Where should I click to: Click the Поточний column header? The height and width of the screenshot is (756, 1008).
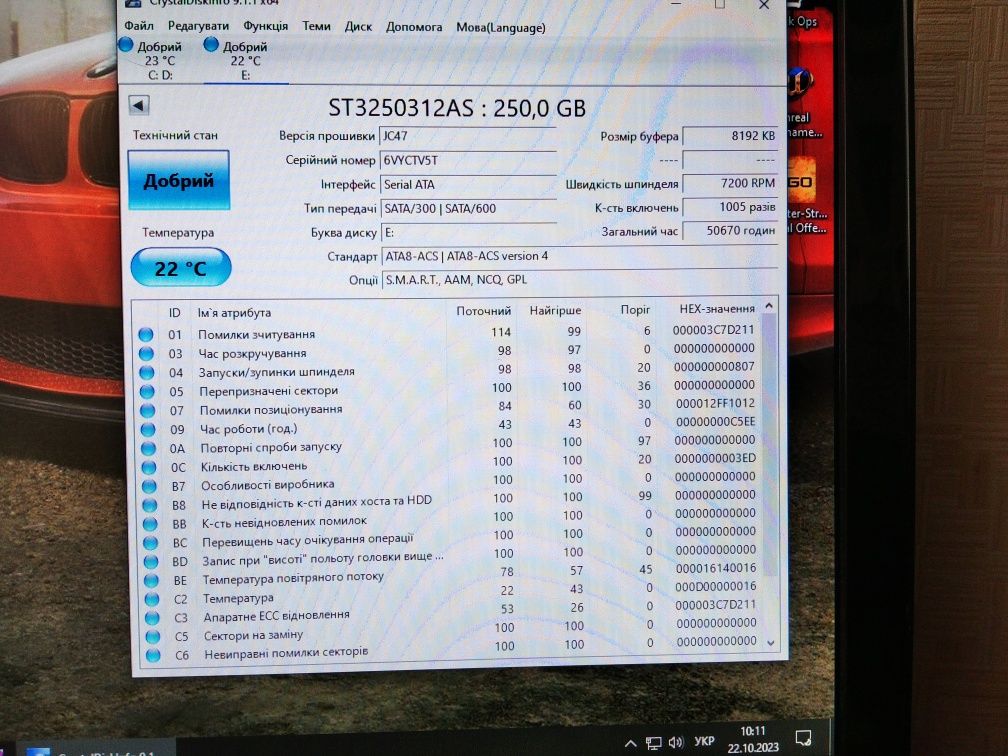tap(483, 311)
